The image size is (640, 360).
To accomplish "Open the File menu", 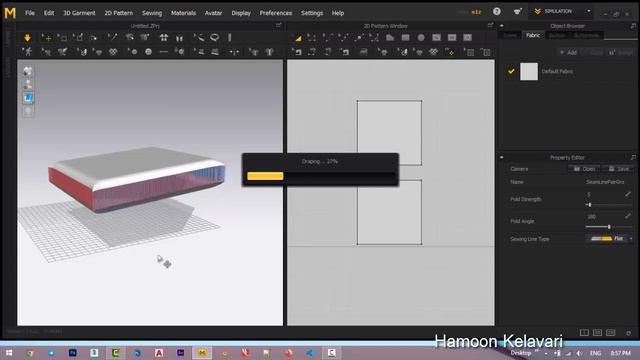I will (x=30, y=13).
